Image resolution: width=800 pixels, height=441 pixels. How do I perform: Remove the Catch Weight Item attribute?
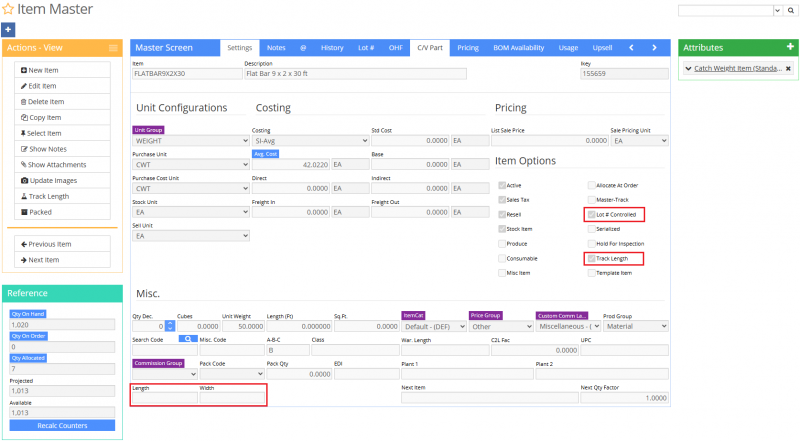787,68
